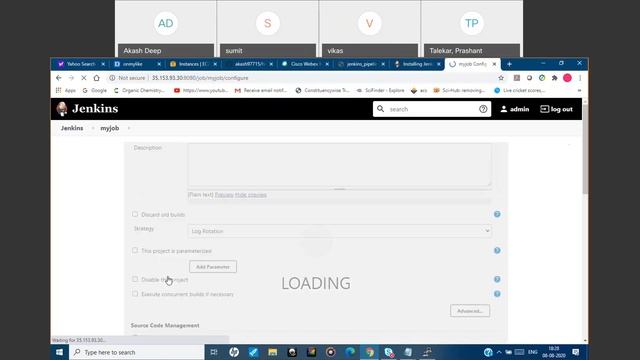Open a new browser tab with plus
This screenshot has height=360, width=640.
509,64
